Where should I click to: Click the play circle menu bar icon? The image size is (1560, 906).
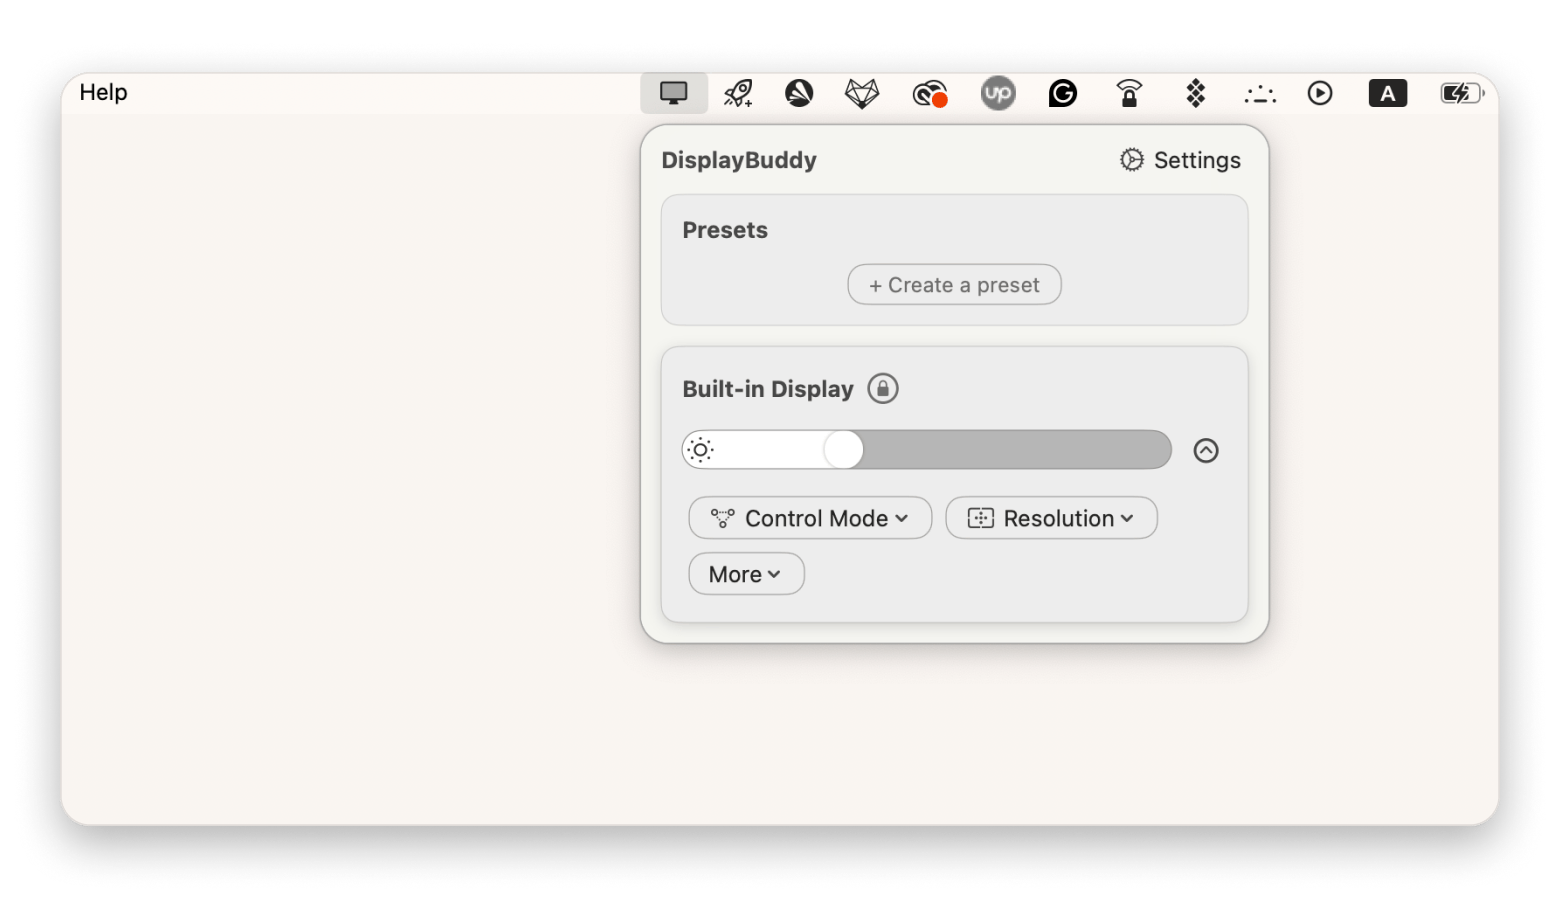(1320, 93)
